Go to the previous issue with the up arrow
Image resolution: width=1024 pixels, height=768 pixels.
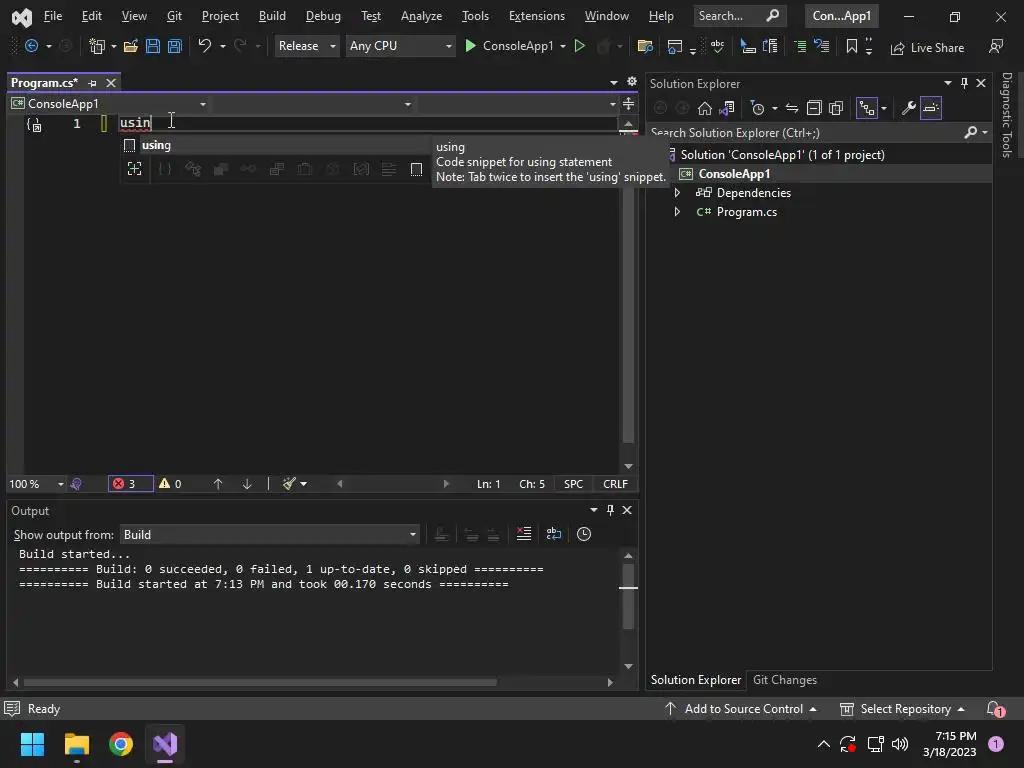218,484
